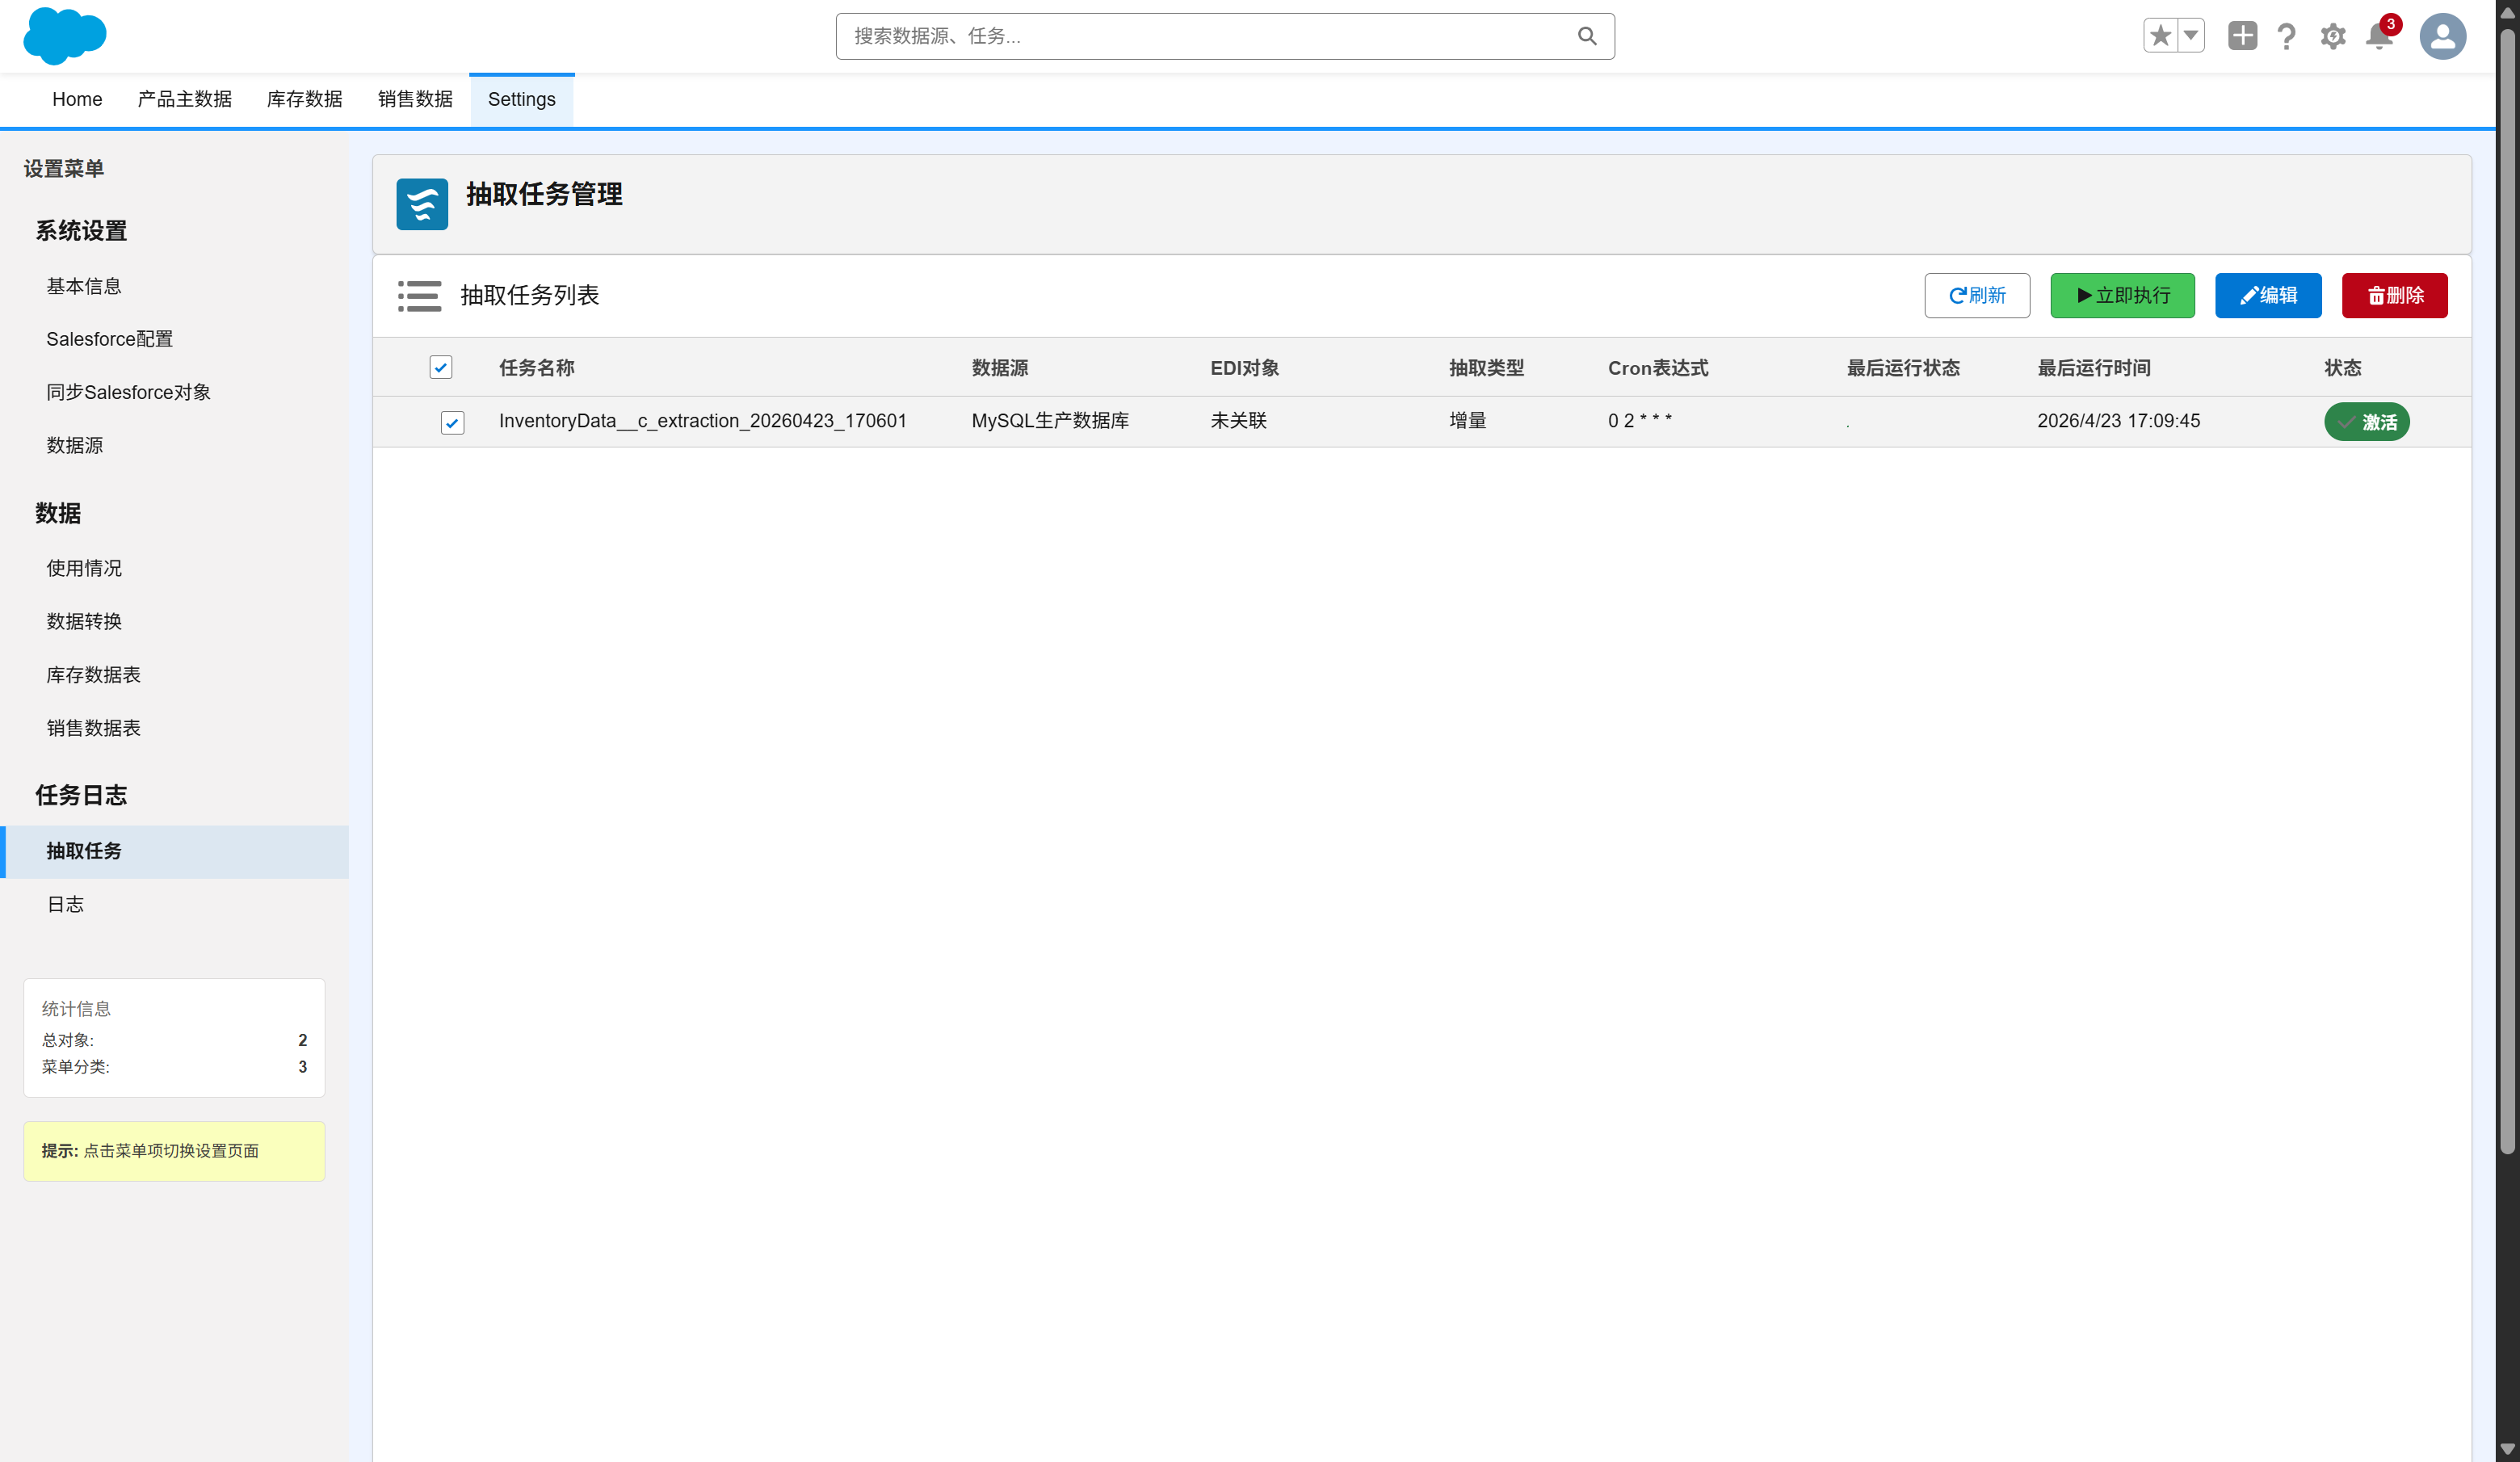The width and height of the screenshot is (2520, 1462).
Task: Click the task list icon beside 抽取任务列表
Action: pyautogui.click(x=419, y=295)
